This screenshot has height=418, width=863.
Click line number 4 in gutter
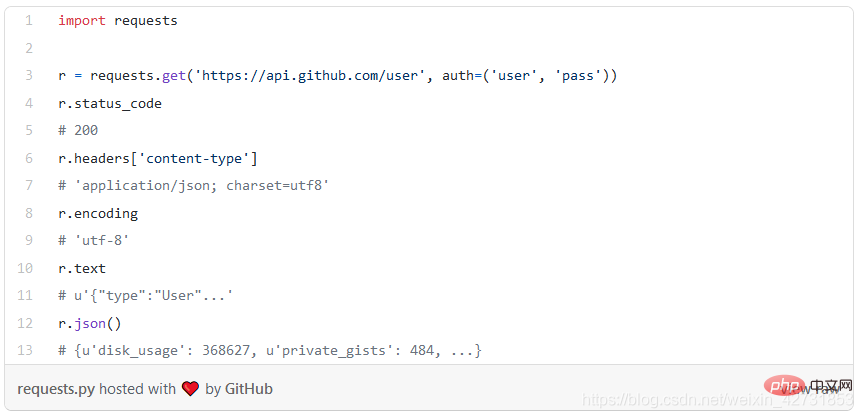[x=28, y=103]
